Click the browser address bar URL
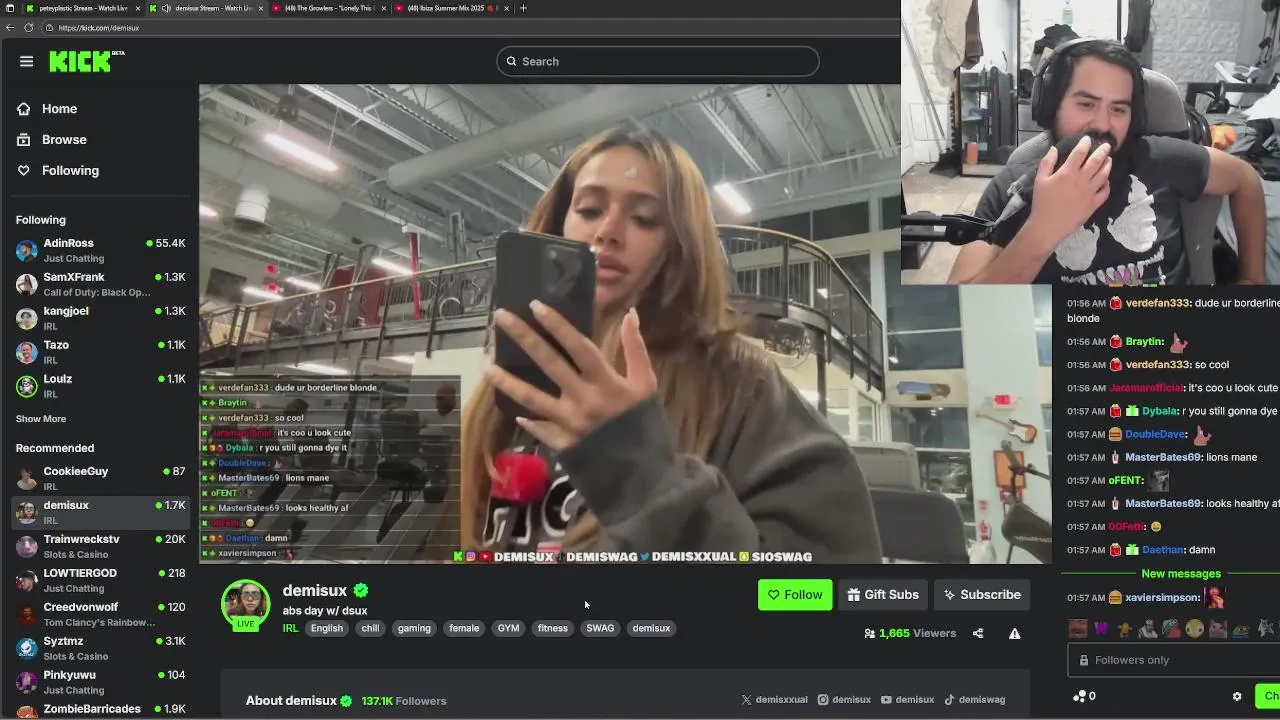The width and height of the screenshot is (1280, 720). click(x=98, y=28)
